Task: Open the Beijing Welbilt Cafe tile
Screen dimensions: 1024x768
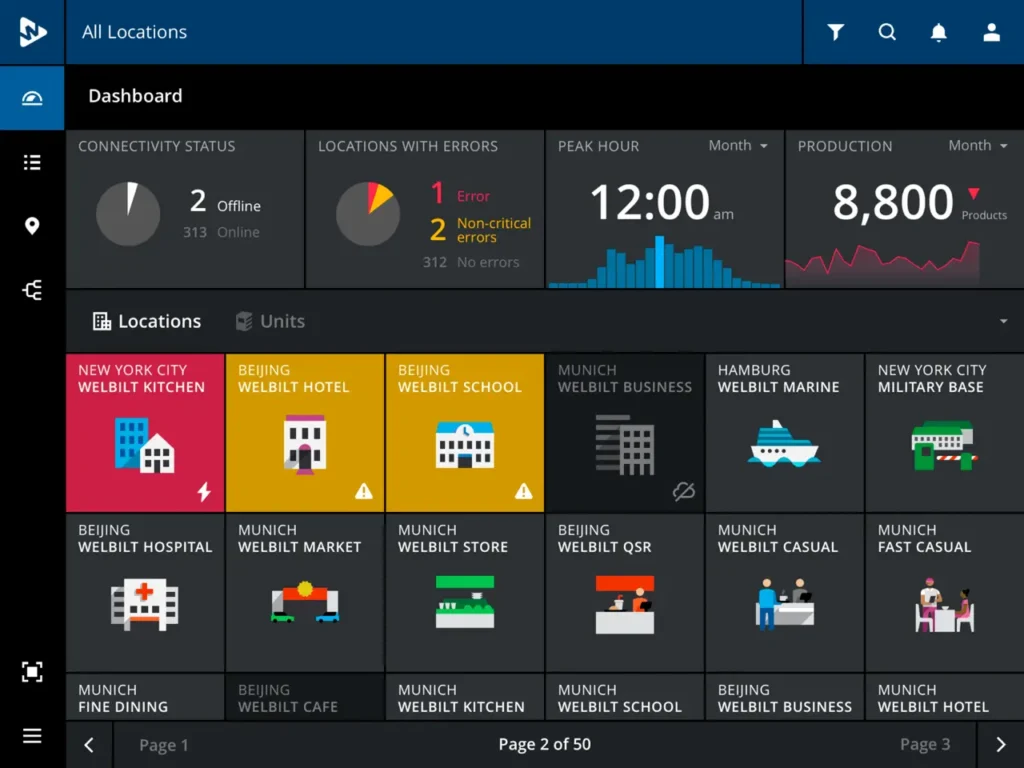Action: (305, 697)
